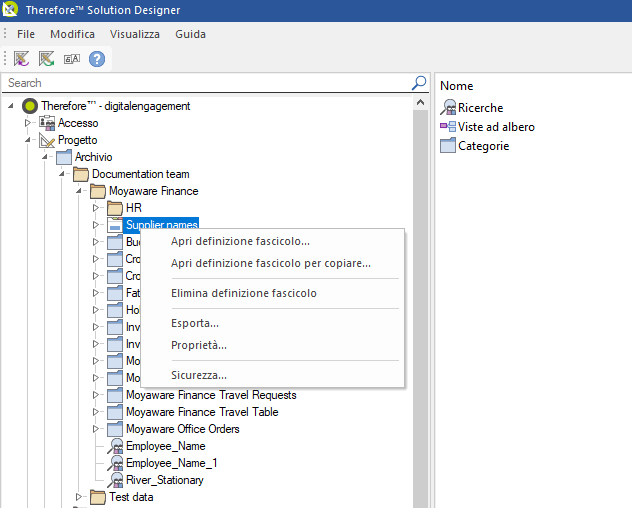The image size is (632, 508).
Task: Click the Archivio category icon
Action: (x=64, y=157)
